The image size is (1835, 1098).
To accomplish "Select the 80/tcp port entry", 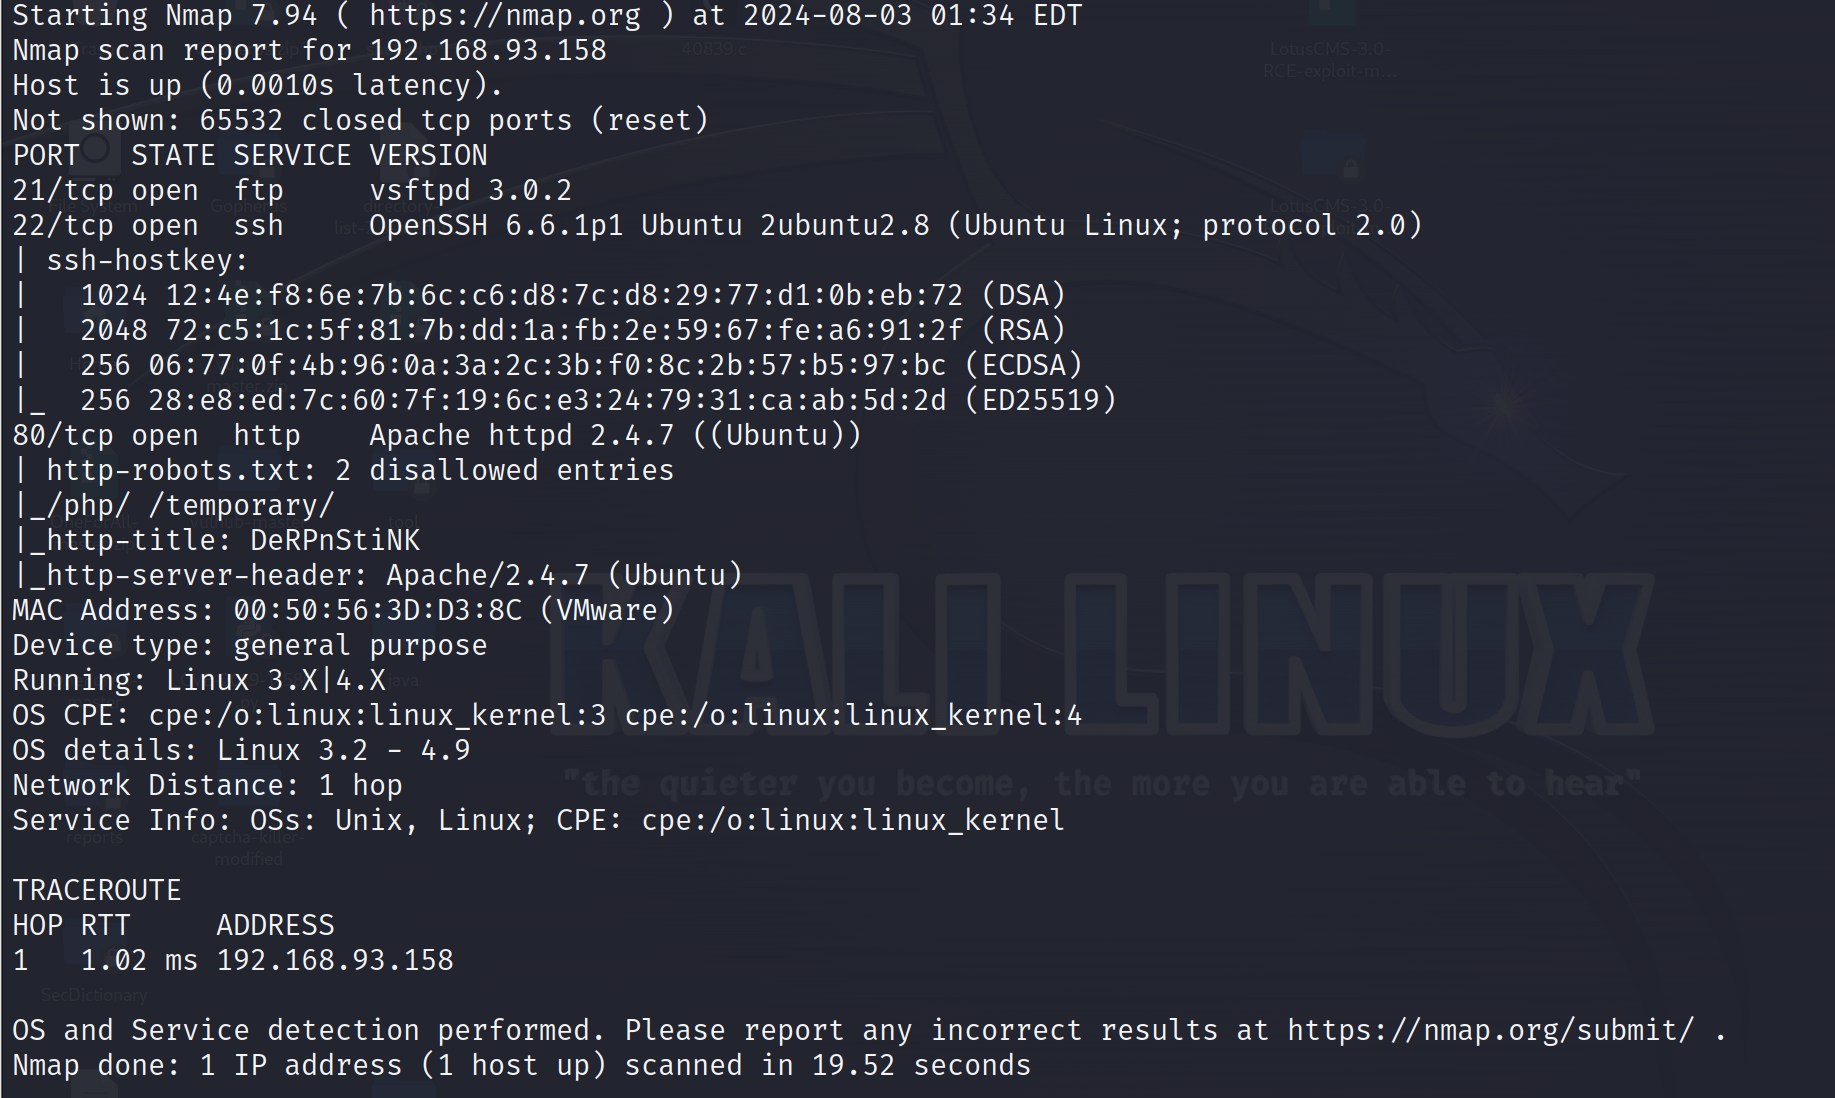I will click(63, 436).
